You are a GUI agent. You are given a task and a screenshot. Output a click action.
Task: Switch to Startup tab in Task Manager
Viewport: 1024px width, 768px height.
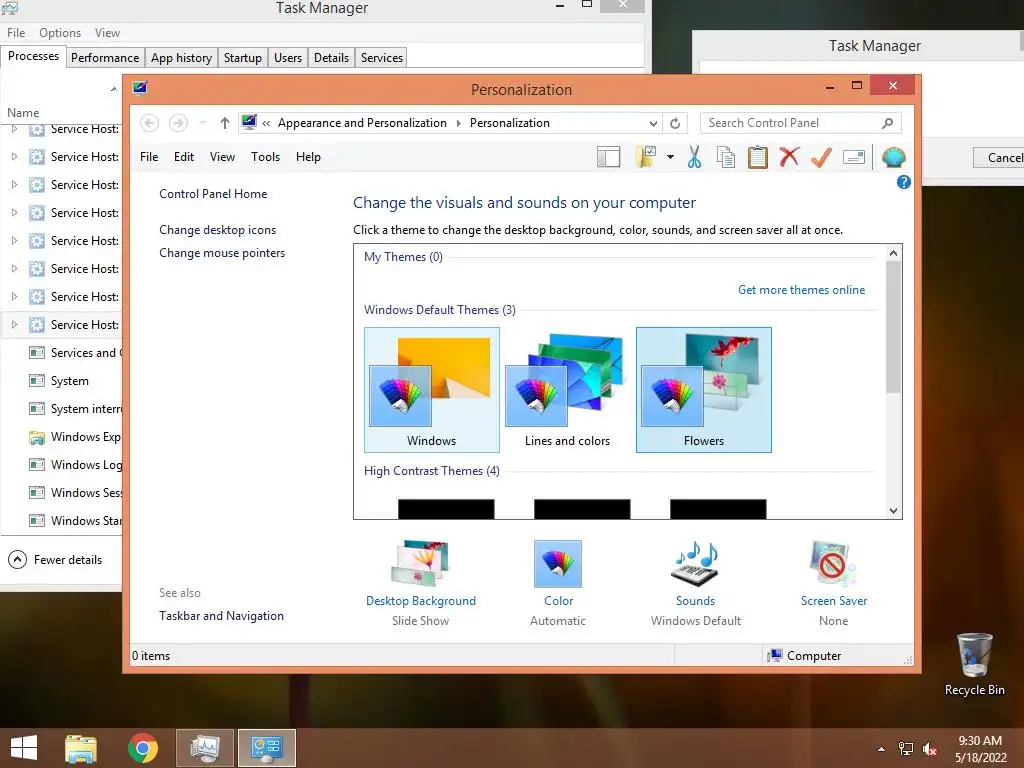pos(242,57)
